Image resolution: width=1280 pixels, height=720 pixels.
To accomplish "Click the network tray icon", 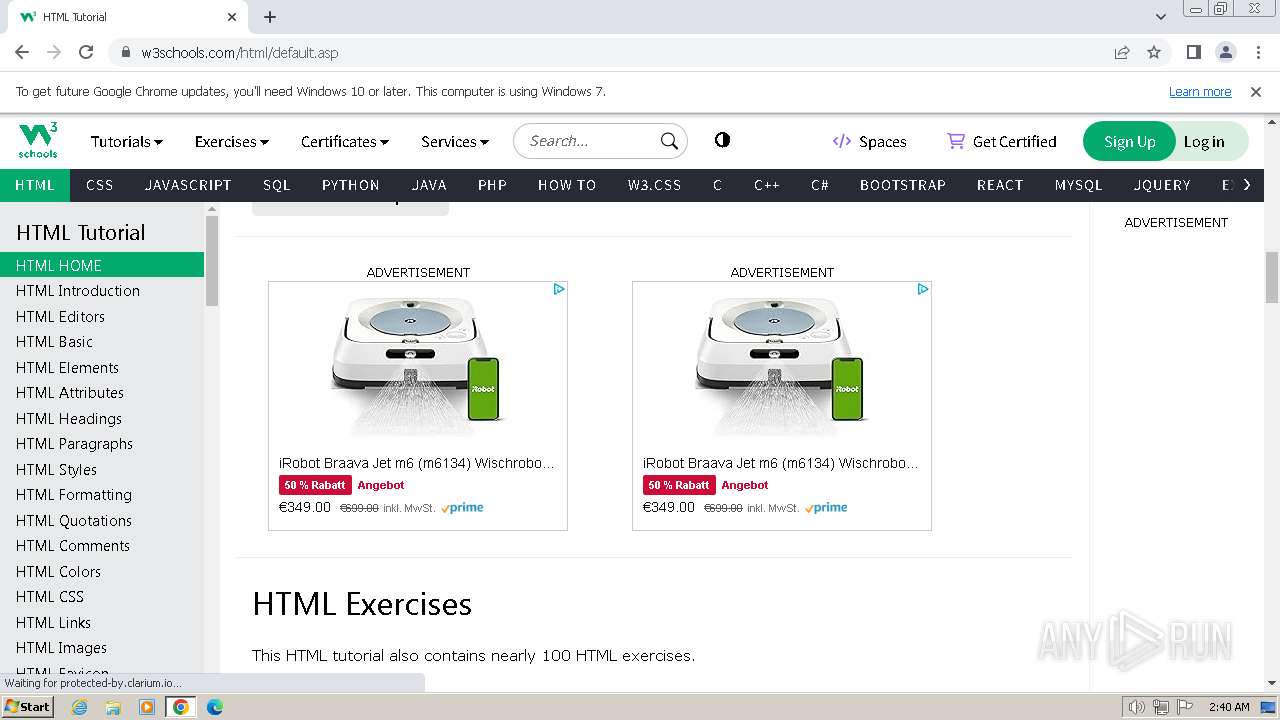I will (x=1160, y=707).
